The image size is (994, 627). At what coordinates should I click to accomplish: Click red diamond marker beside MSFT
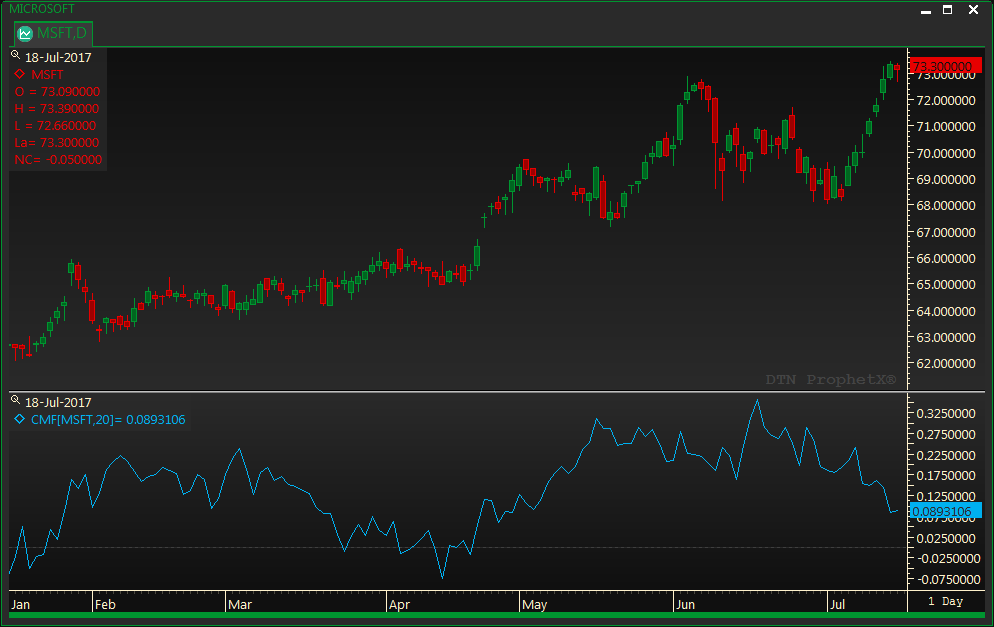click(x=19, y=74)
